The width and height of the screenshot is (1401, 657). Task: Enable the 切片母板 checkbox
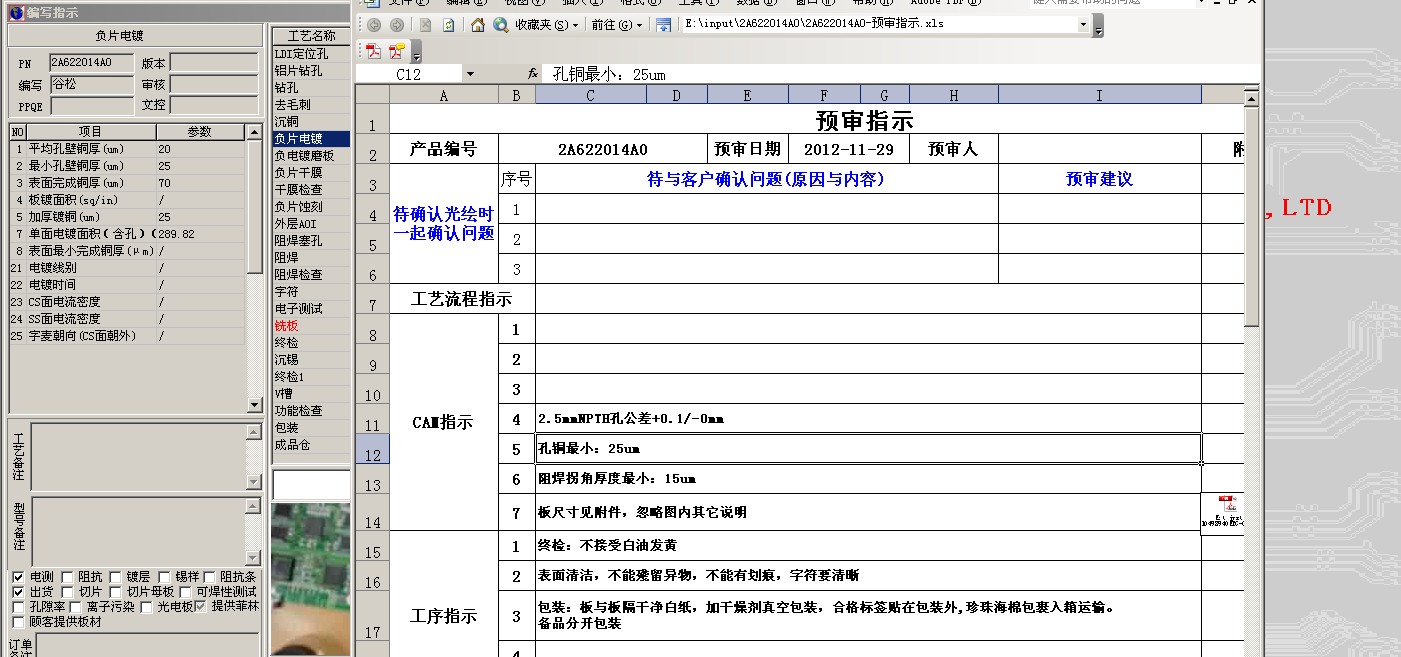tap(115, 592)
